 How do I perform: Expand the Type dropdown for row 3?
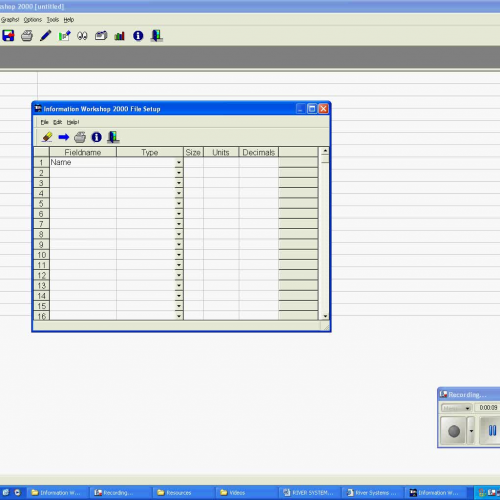[x=179, y=183]
